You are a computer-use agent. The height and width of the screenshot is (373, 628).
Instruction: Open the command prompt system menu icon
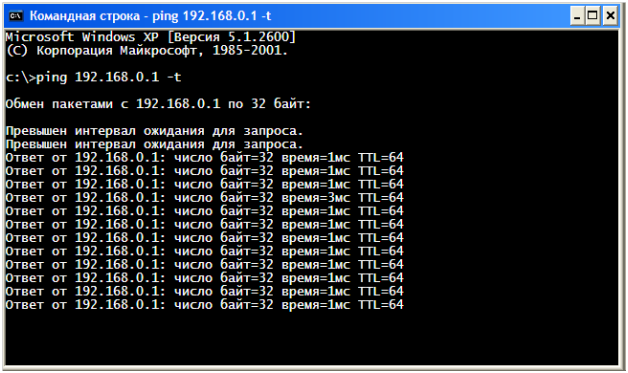pyautogui.click(x=16, y=16)
